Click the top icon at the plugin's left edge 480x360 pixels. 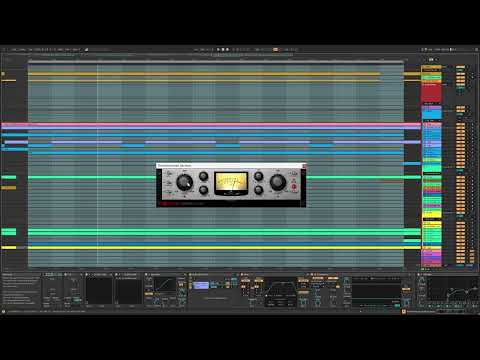[169, 173]
